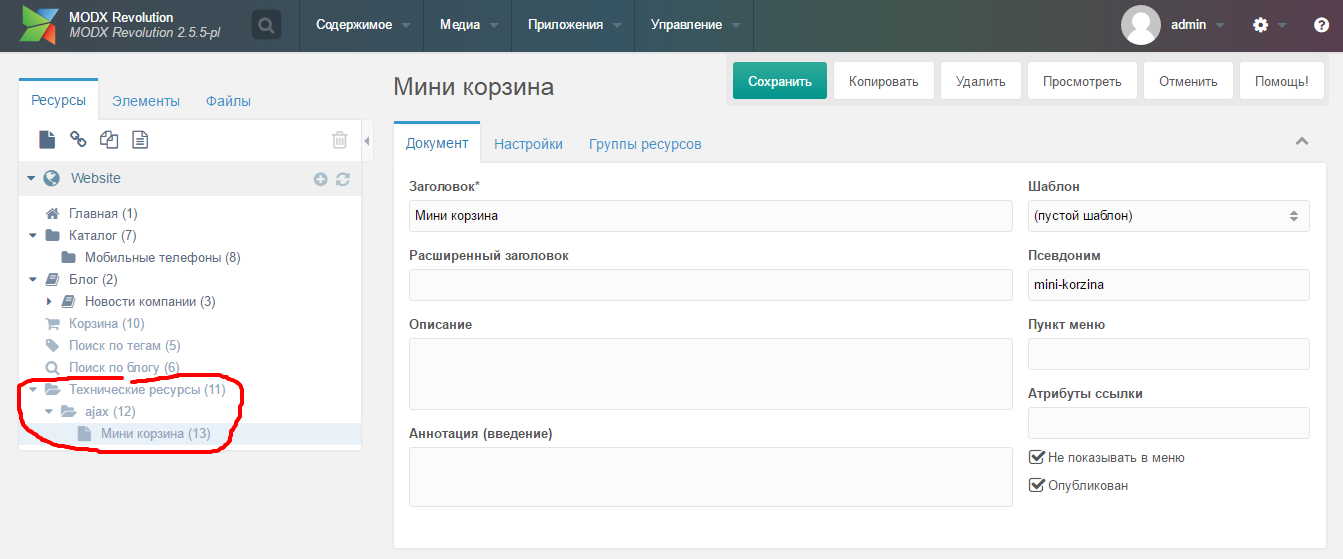
Task: Focus the Пункт меню field
Action: click(x=1168, y=353)
